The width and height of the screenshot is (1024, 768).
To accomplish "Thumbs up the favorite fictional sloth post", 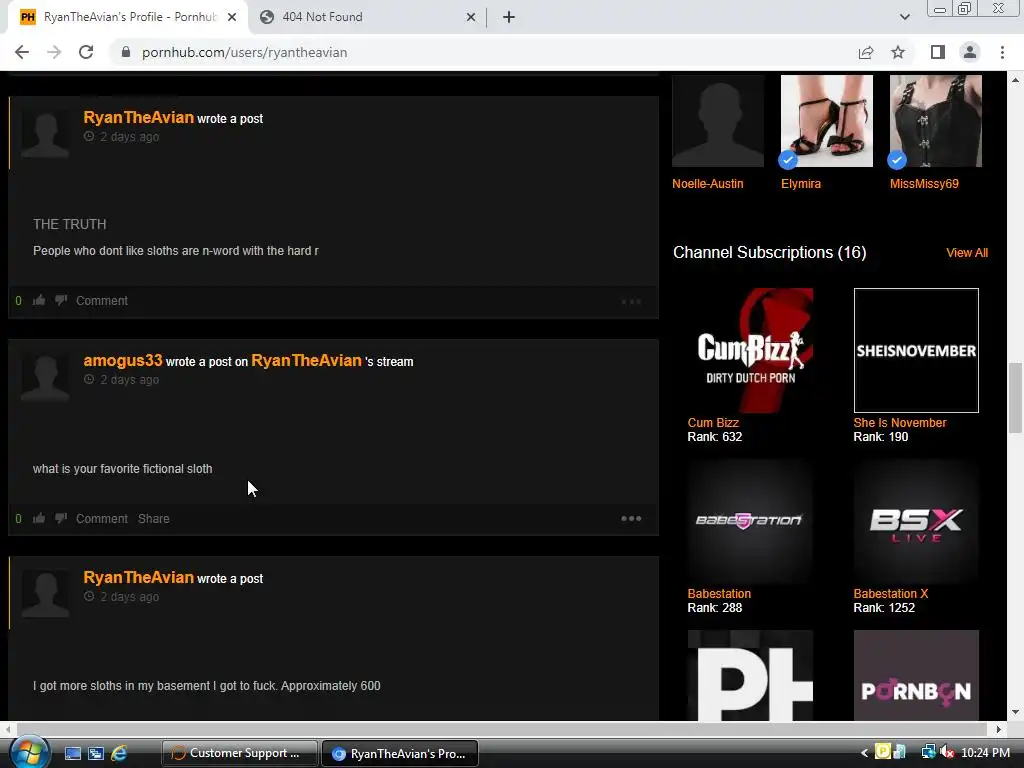I will (x=39, y=519).
